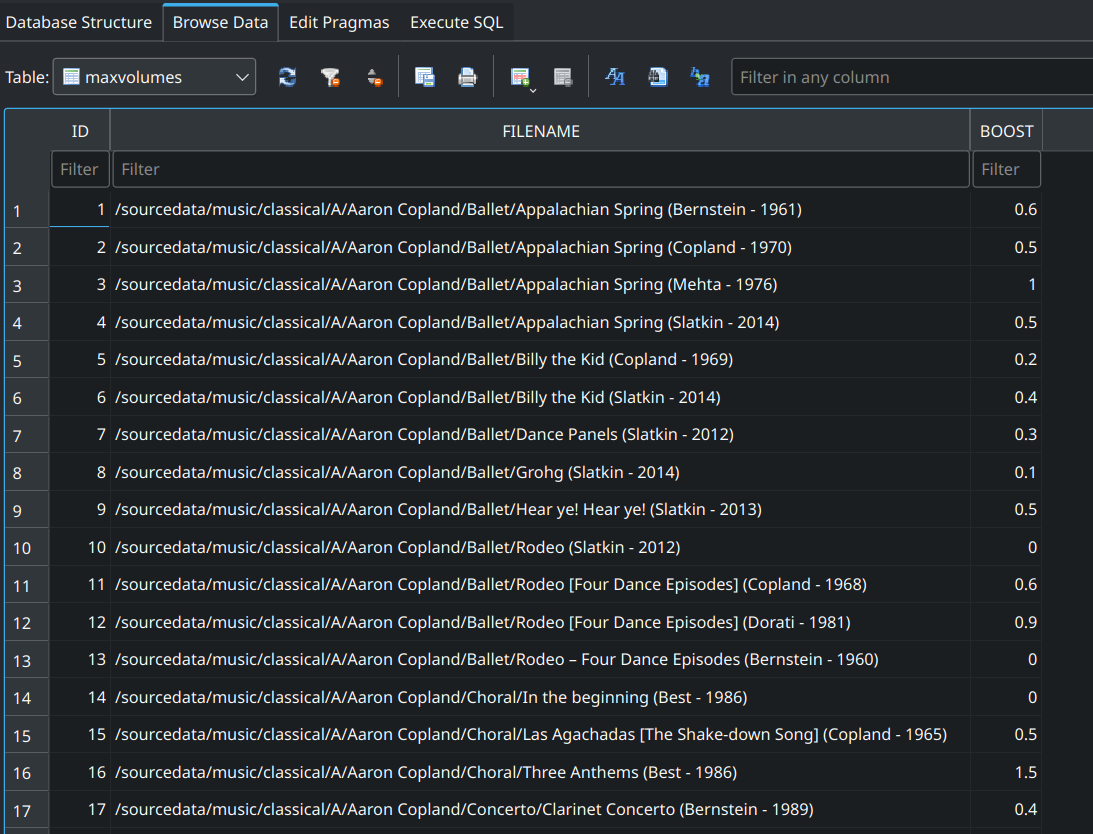Select maxvolumes in the table combo box

point(150,76)
